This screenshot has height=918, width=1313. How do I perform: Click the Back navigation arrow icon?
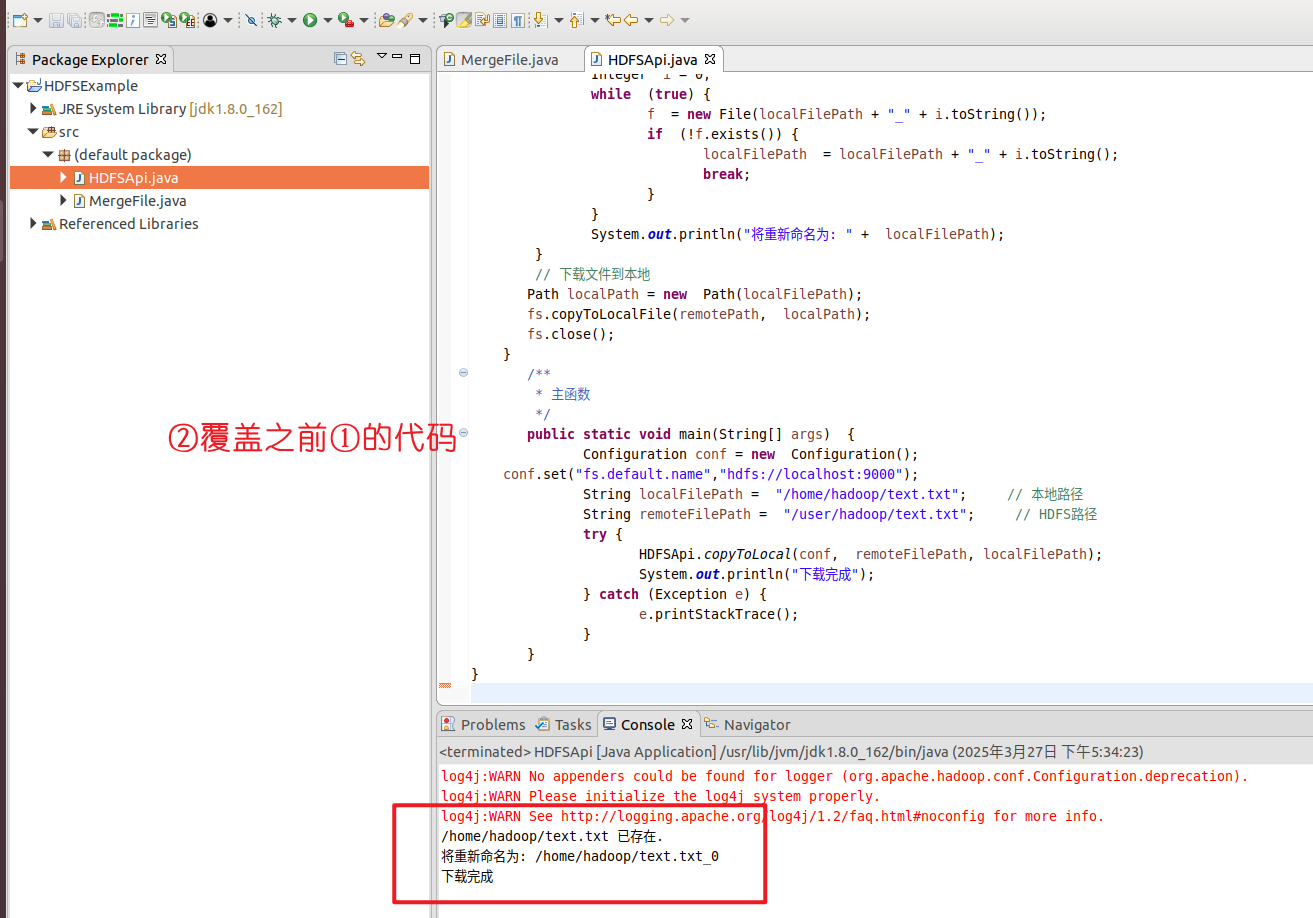point(631,19)
